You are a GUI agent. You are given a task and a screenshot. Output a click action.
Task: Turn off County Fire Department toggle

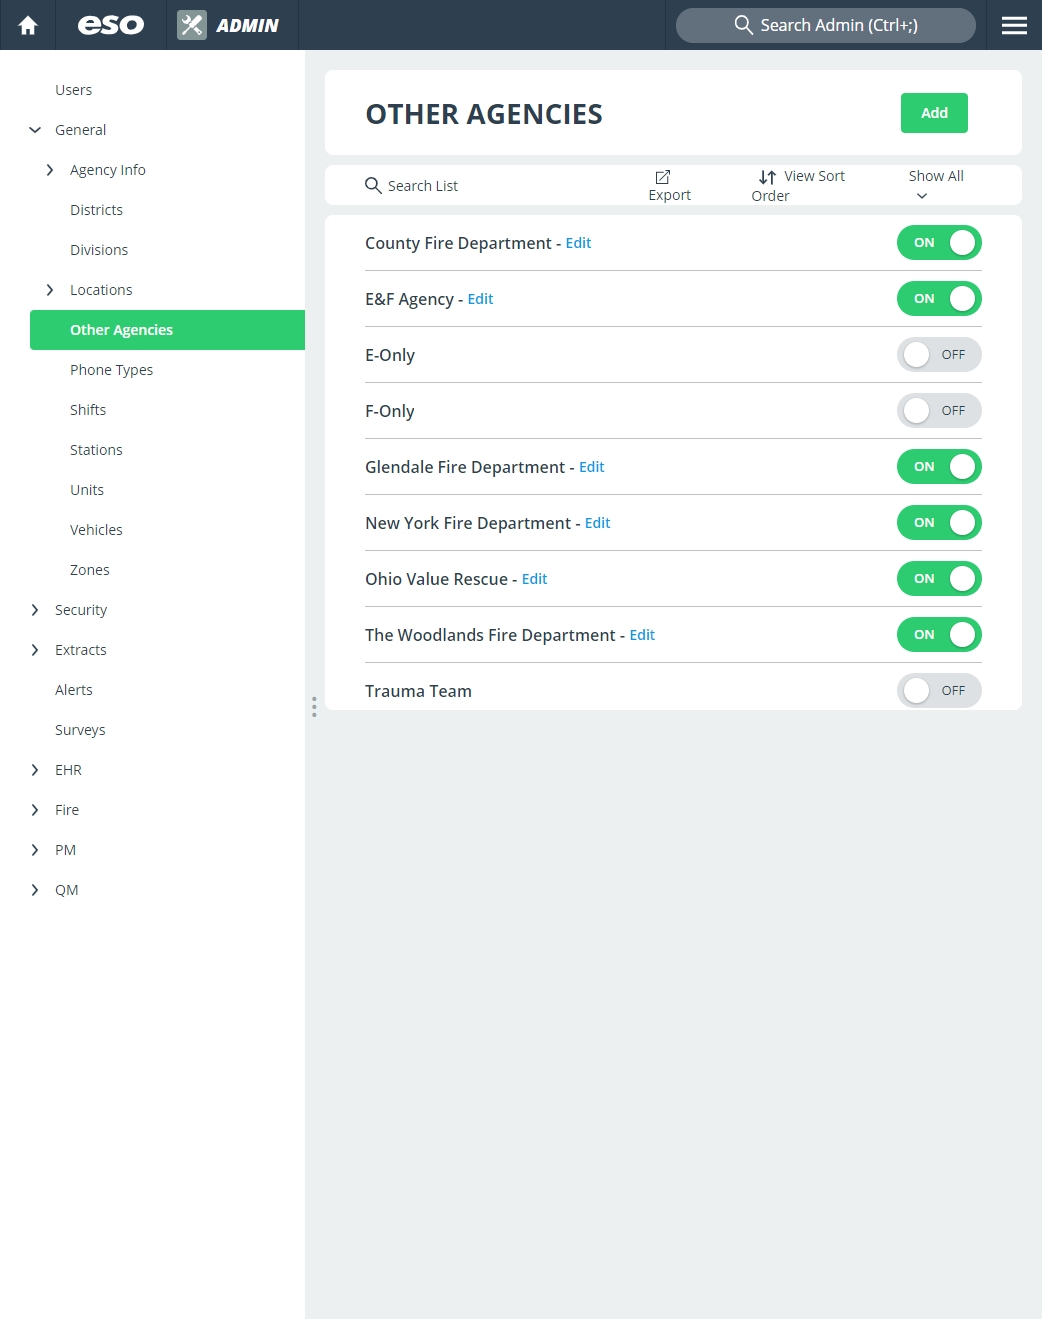point(939,243)
